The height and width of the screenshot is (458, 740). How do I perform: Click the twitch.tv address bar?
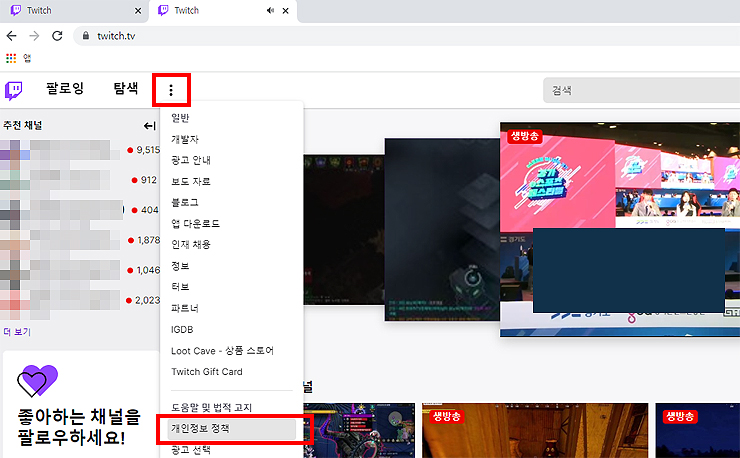(406, 36)
